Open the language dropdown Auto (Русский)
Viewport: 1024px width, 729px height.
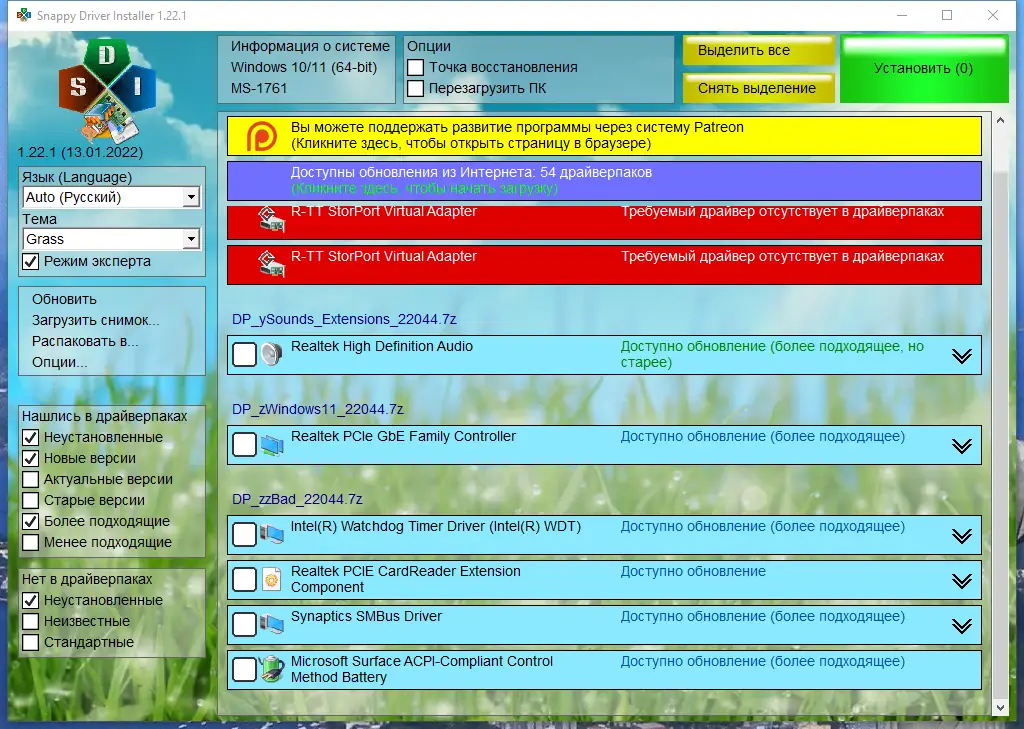point(111,197)
